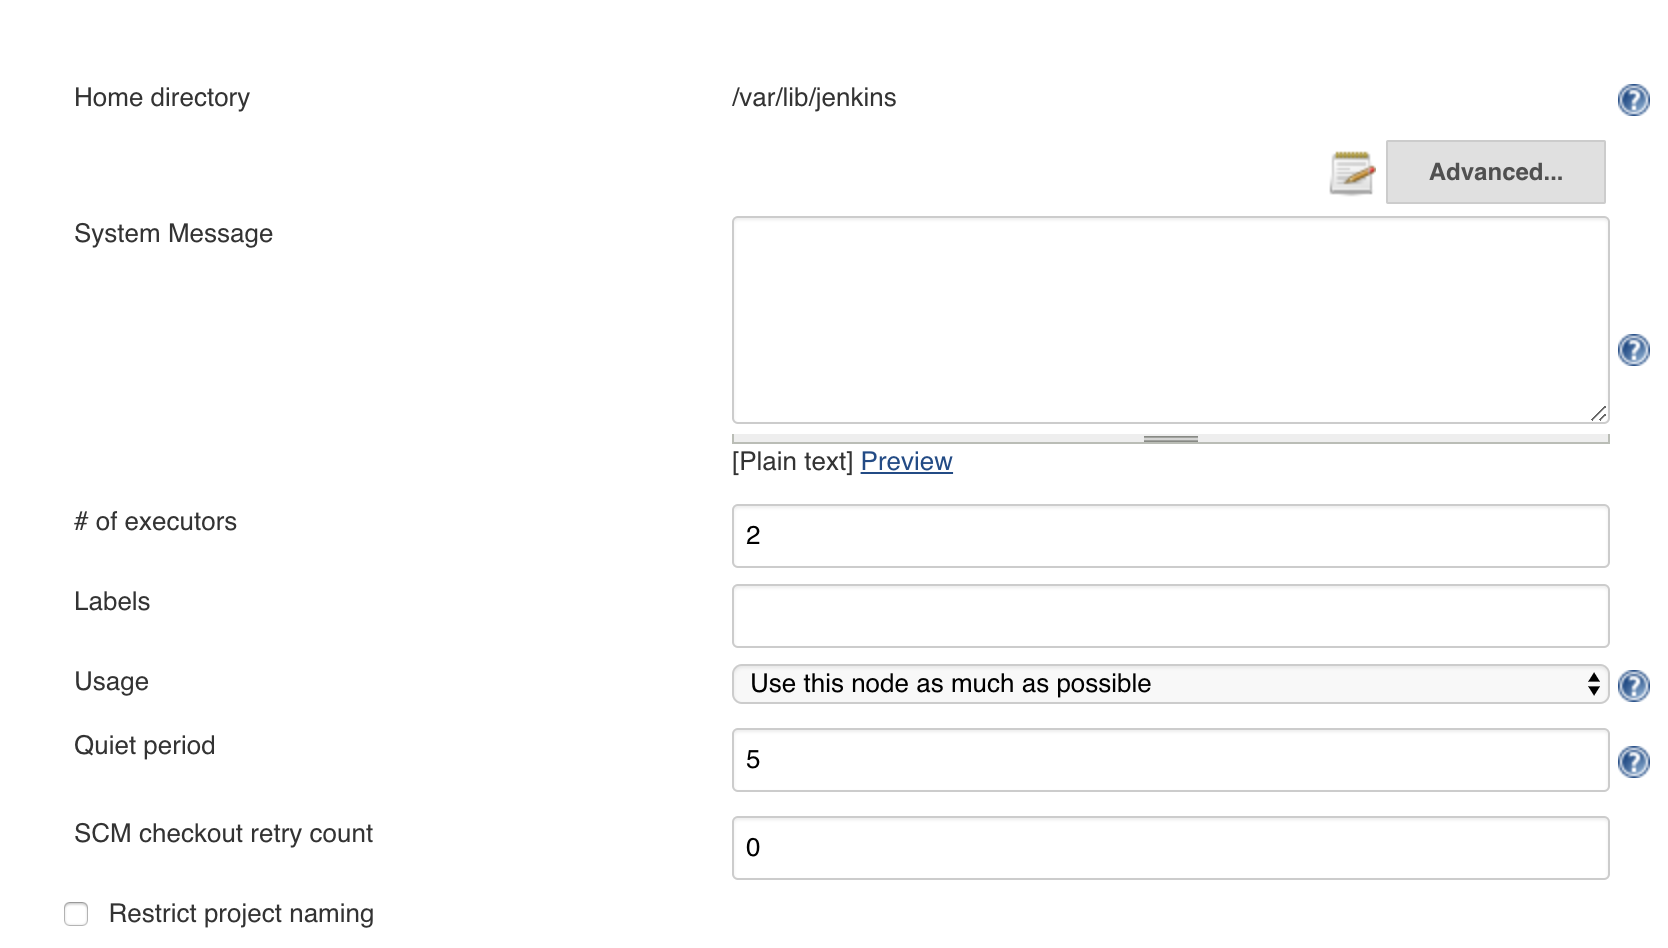
Task: Click the System Message textarea corner grip
Action: [x=1598, y=413]
